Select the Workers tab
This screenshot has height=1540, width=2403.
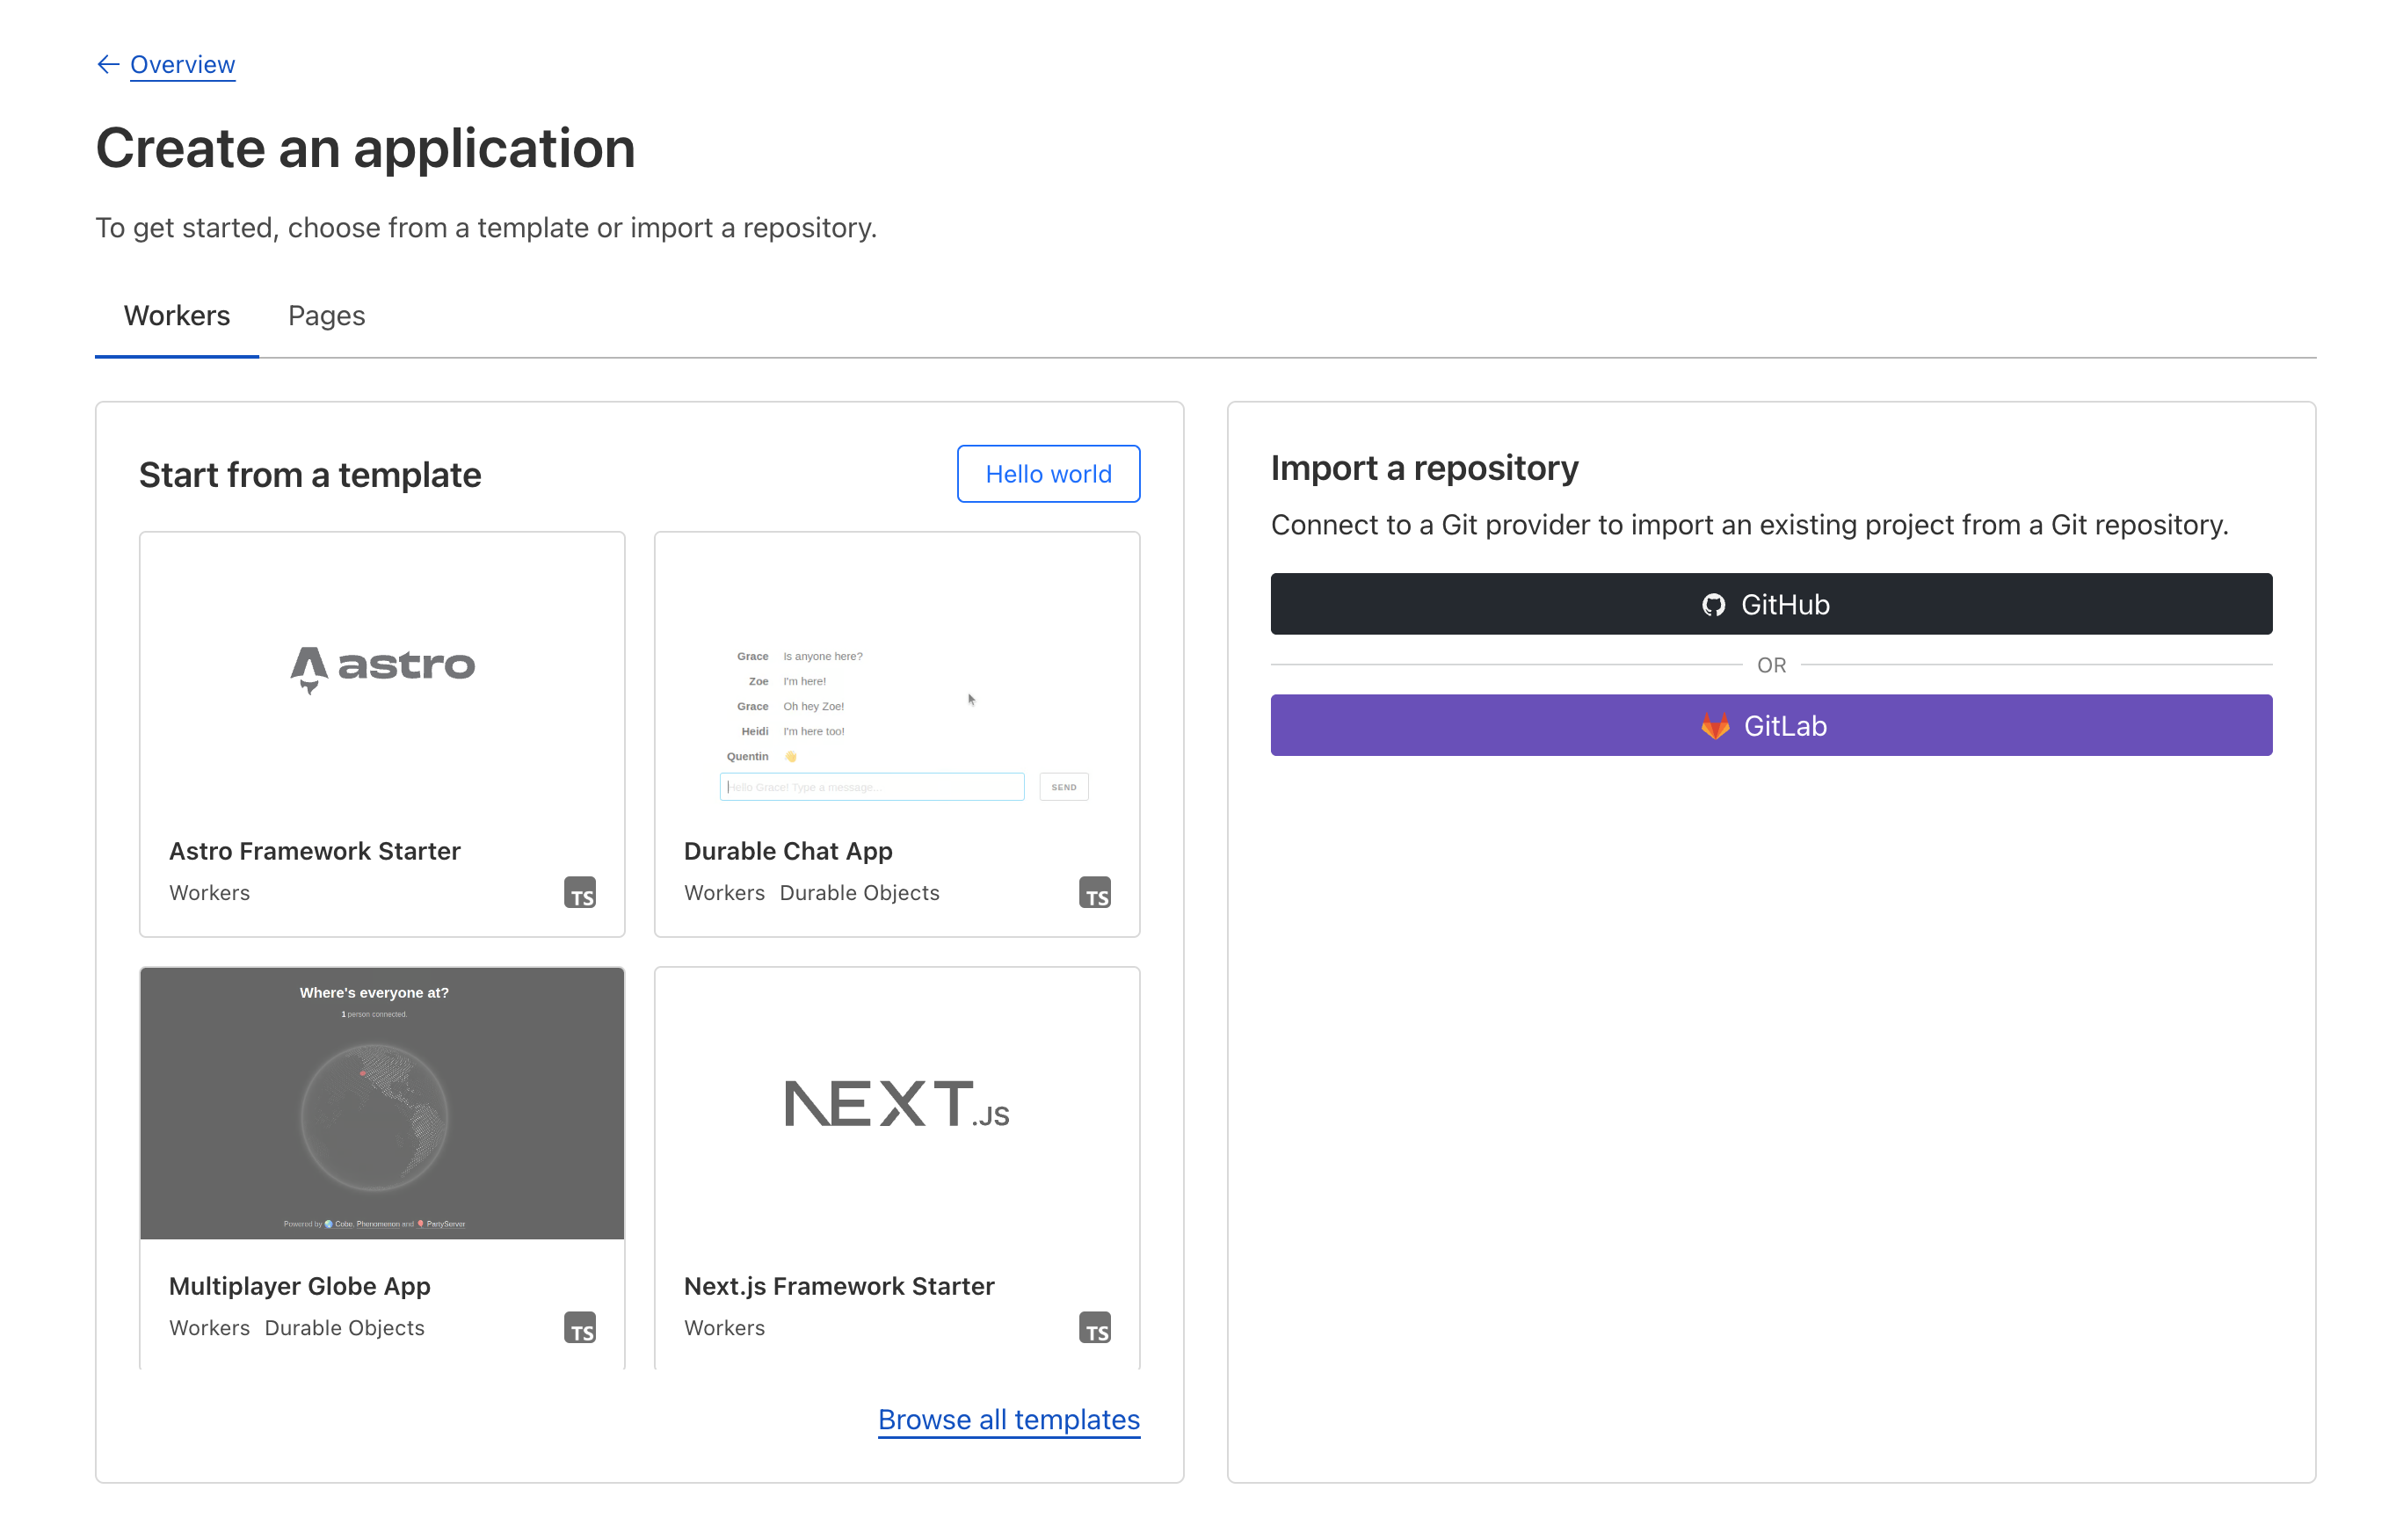pos(177,316)
